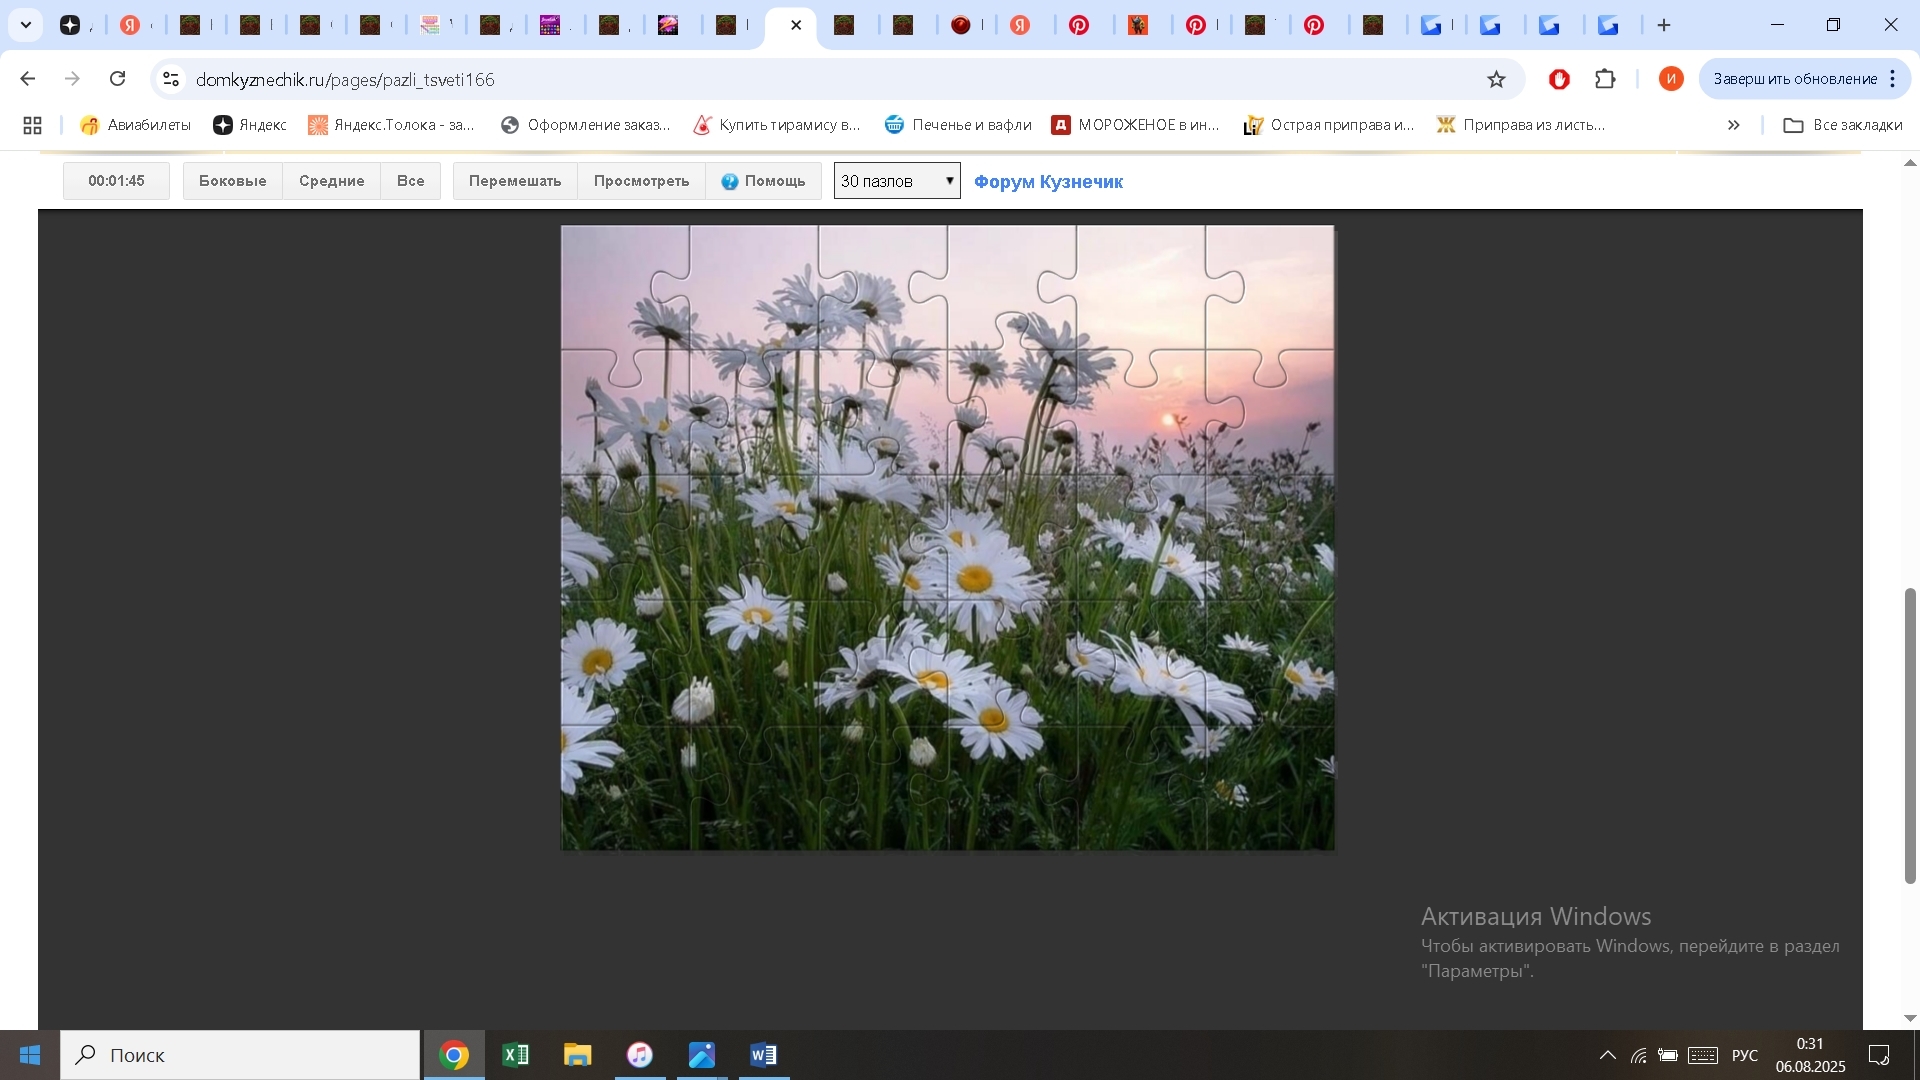Switch to the first Pinterest tab
Screen dimensions: 1920x1080
pos(1079,25)
